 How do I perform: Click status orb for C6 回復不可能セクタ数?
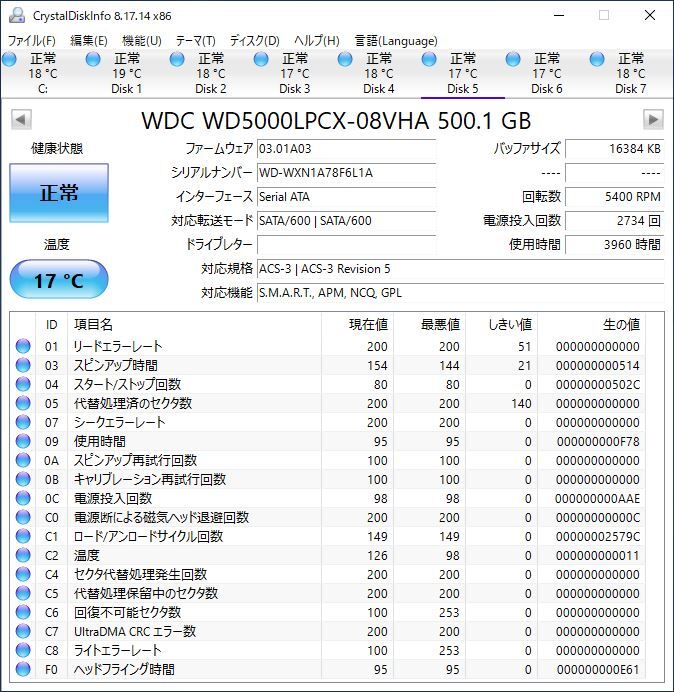[x=23, y=612]
